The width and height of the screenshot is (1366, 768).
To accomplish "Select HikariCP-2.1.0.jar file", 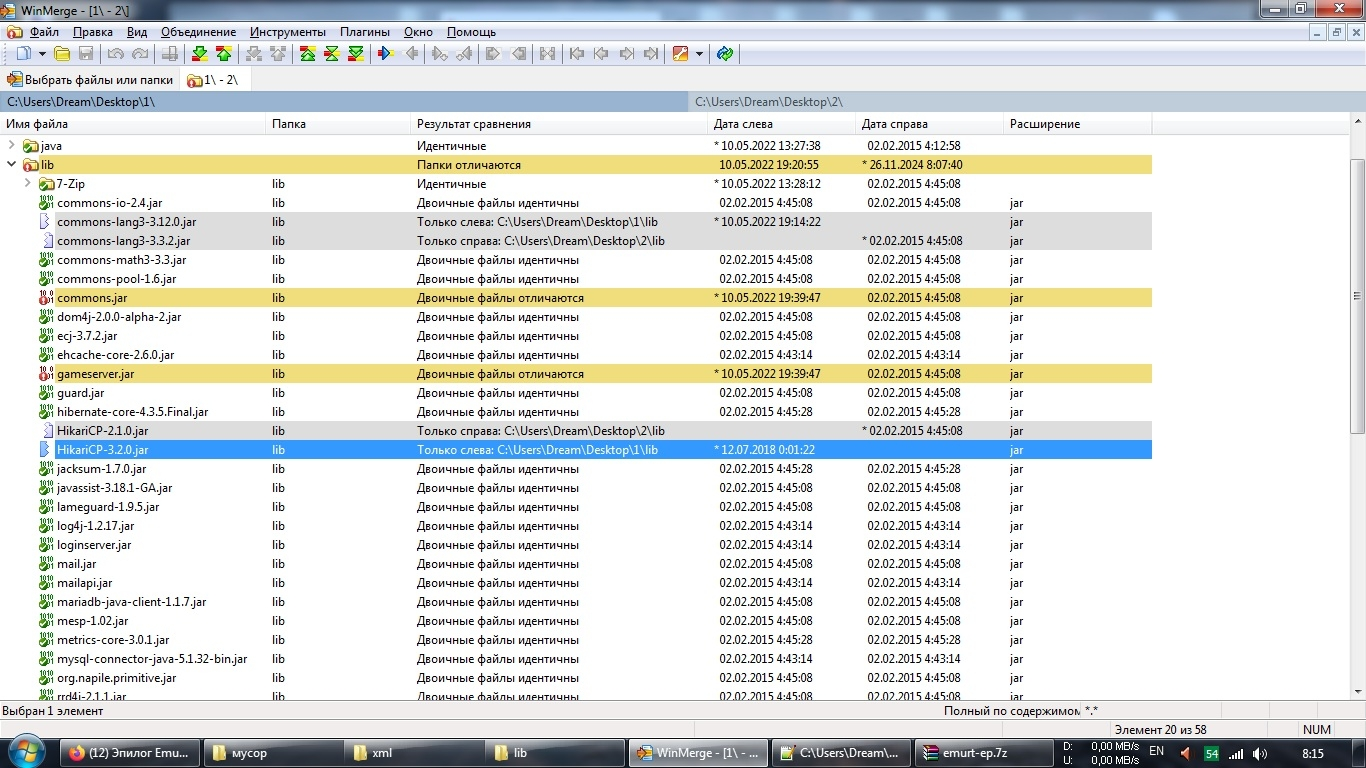I will coord(102,431).
